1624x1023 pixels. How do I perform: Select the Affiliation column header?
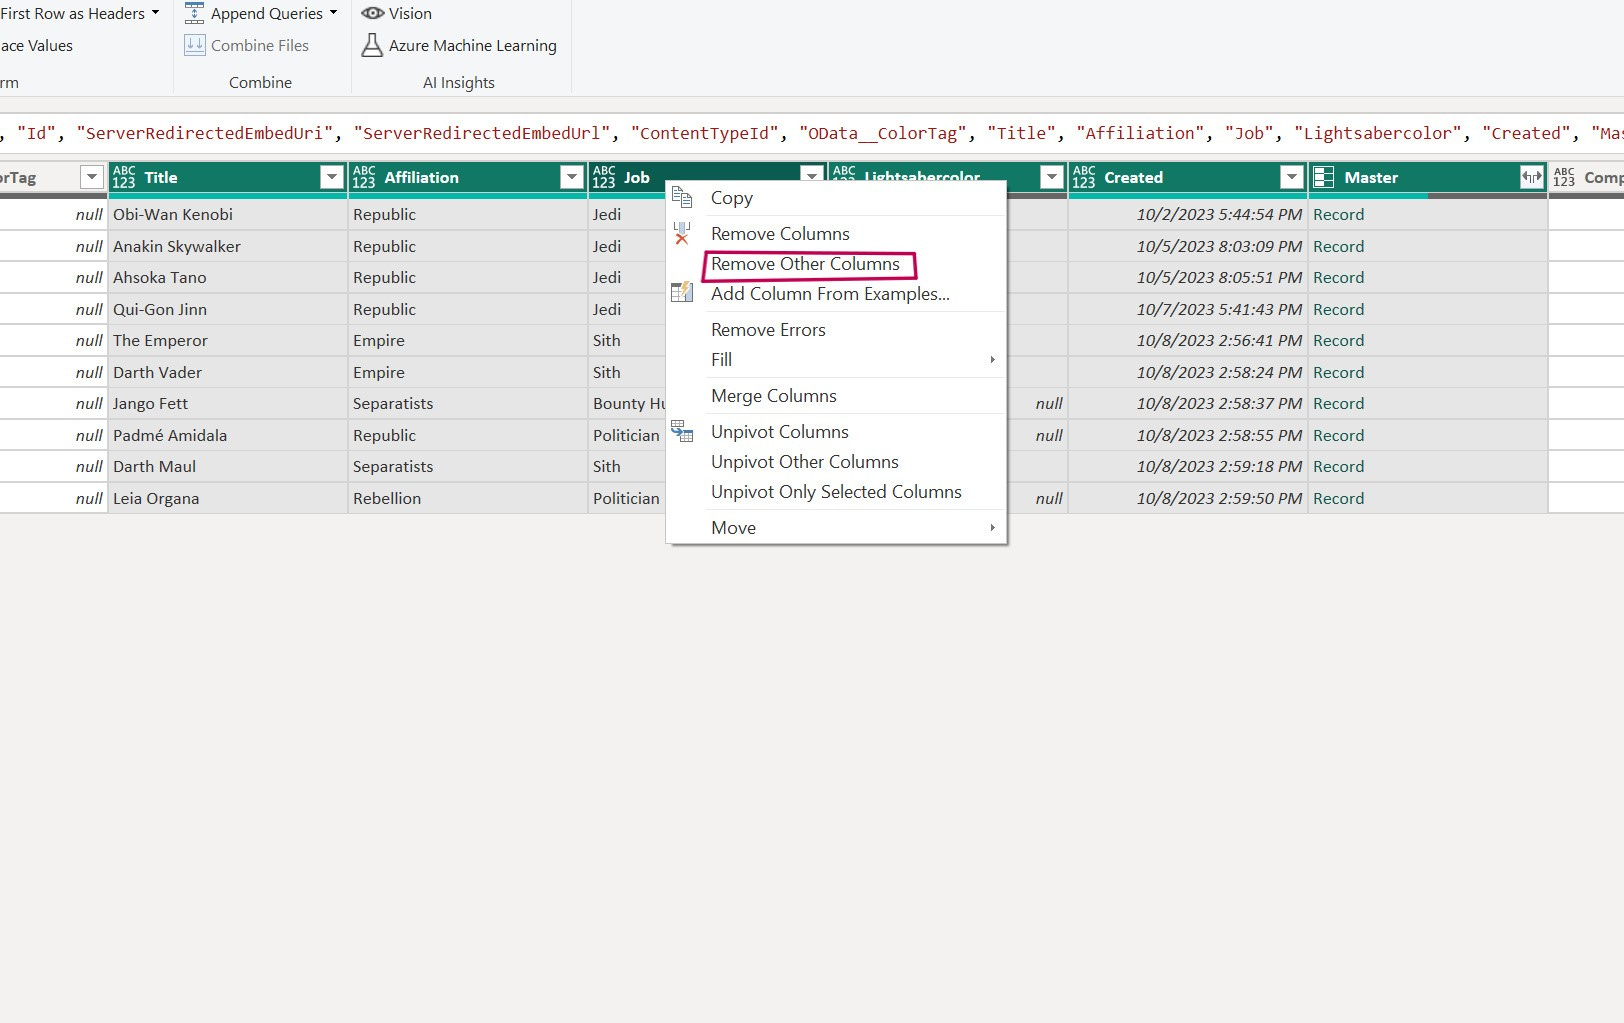click(x=467, y=177)
